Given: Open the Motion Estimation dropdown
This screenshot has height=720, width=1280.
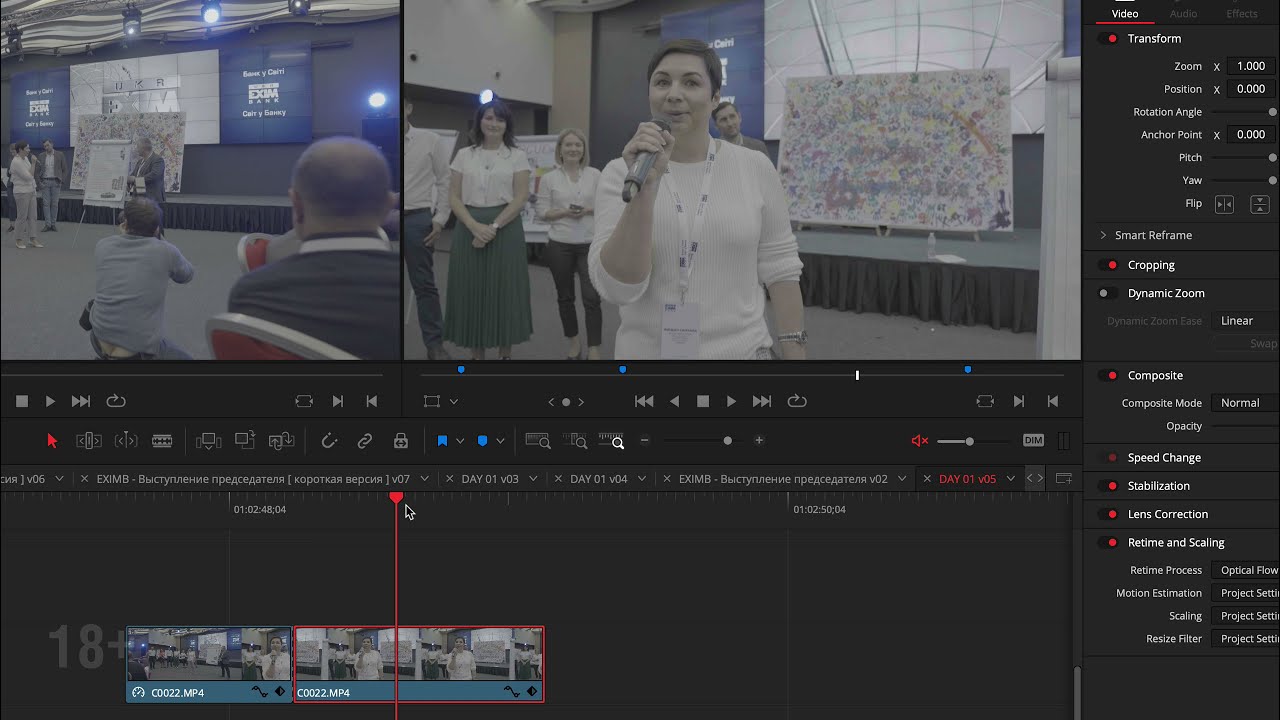Looking at the screenshot, I should coord(1245,593).
